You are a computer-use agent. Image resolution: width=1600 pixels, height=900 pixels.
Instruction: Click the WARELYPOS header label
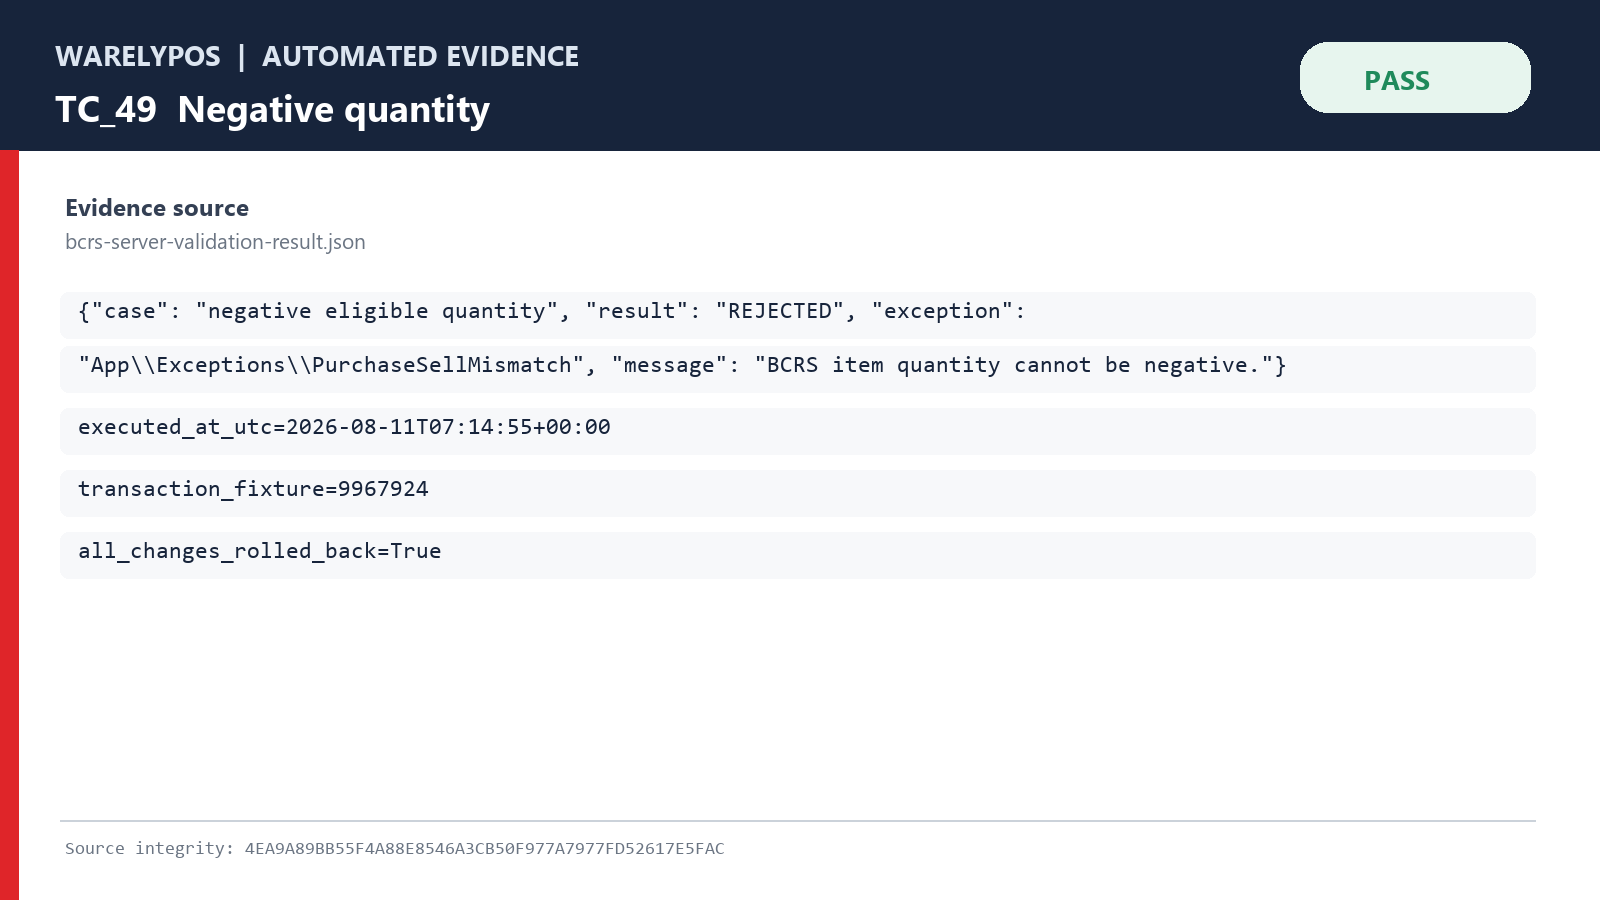point(138,57)
